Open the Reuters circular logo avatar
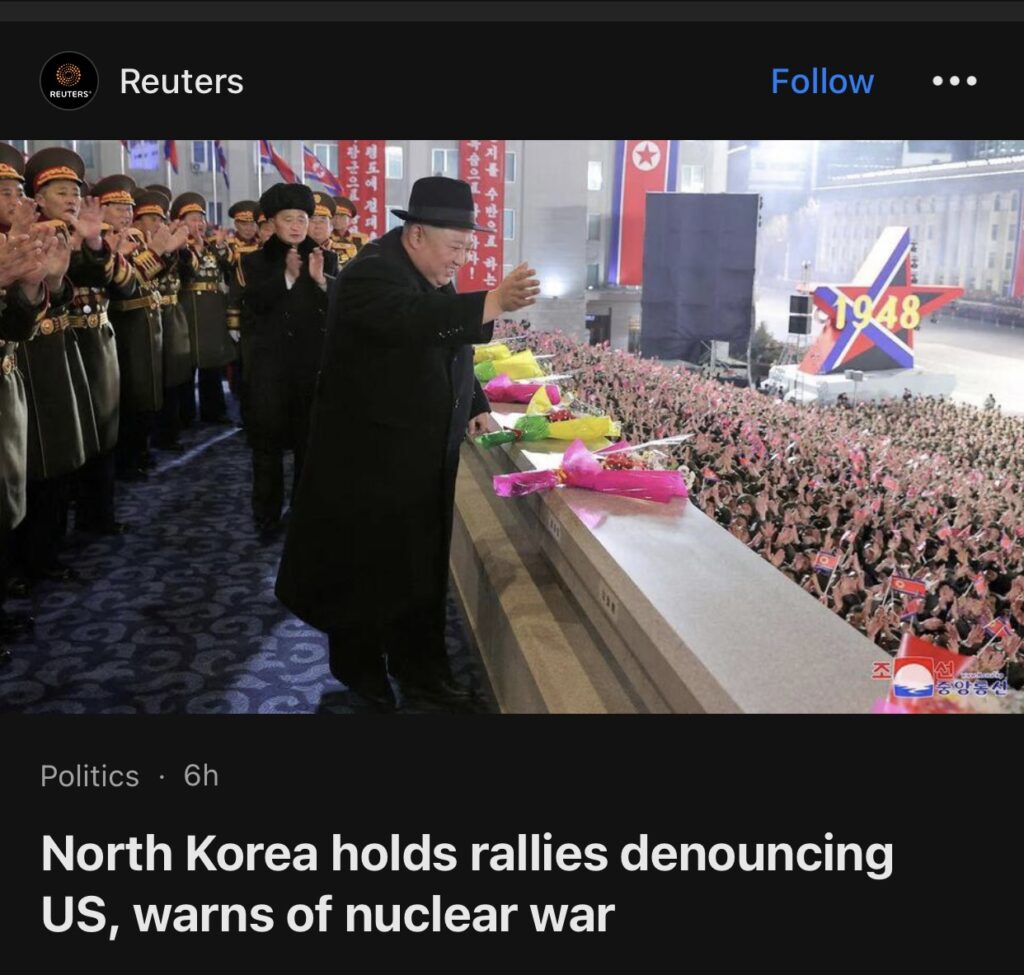 click(x=69, y=80)
